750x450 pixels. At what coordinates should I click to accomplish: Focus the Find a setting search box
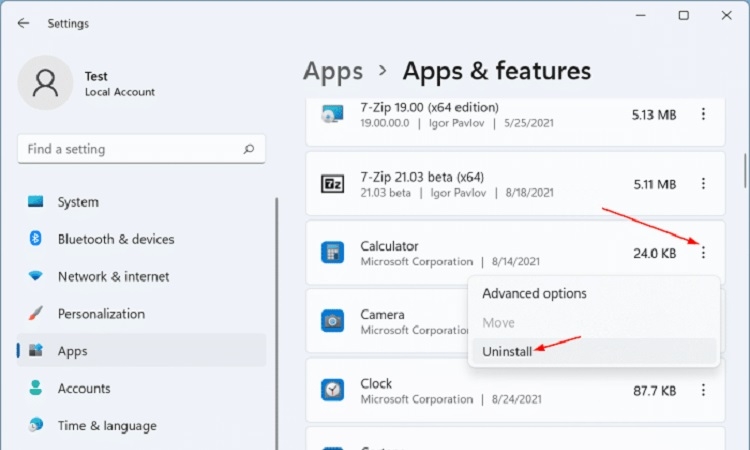141,149
